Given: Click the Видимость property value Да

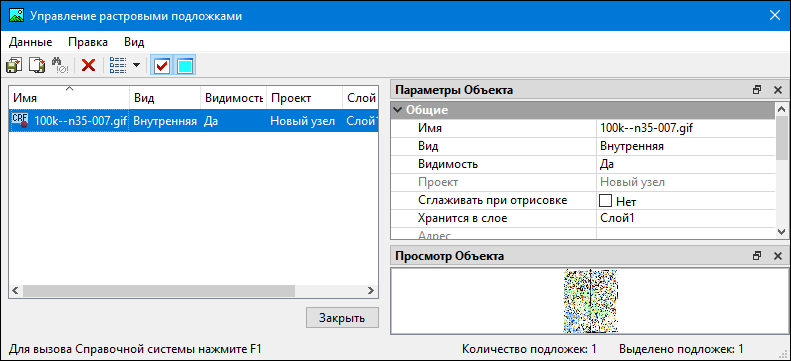Looking at the screenshot, I should click(686, 164).
